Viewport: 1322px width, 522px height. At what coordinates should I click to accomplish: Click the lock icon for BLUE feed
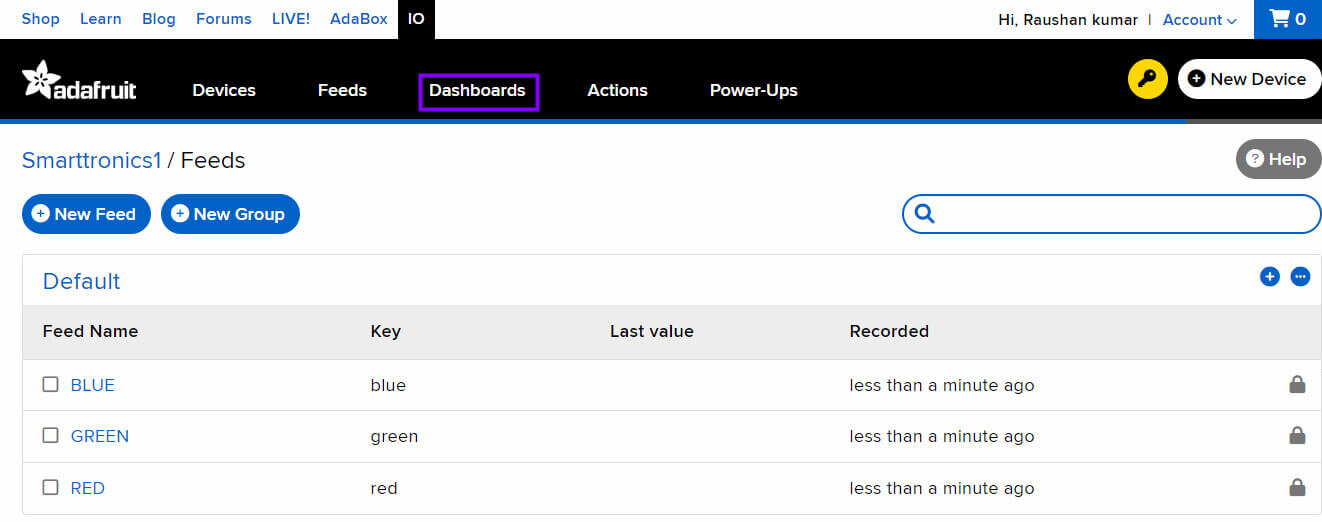(x=1297, y=384)
